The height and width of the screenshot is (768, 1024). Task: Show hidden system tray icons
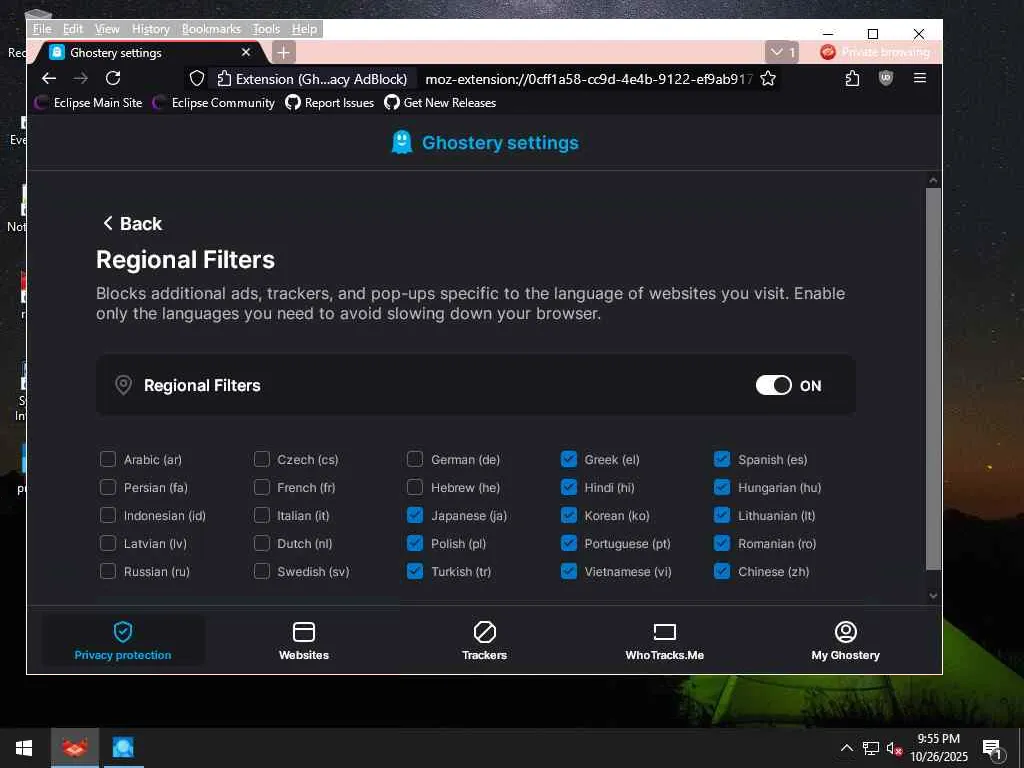tap(846, 748)
